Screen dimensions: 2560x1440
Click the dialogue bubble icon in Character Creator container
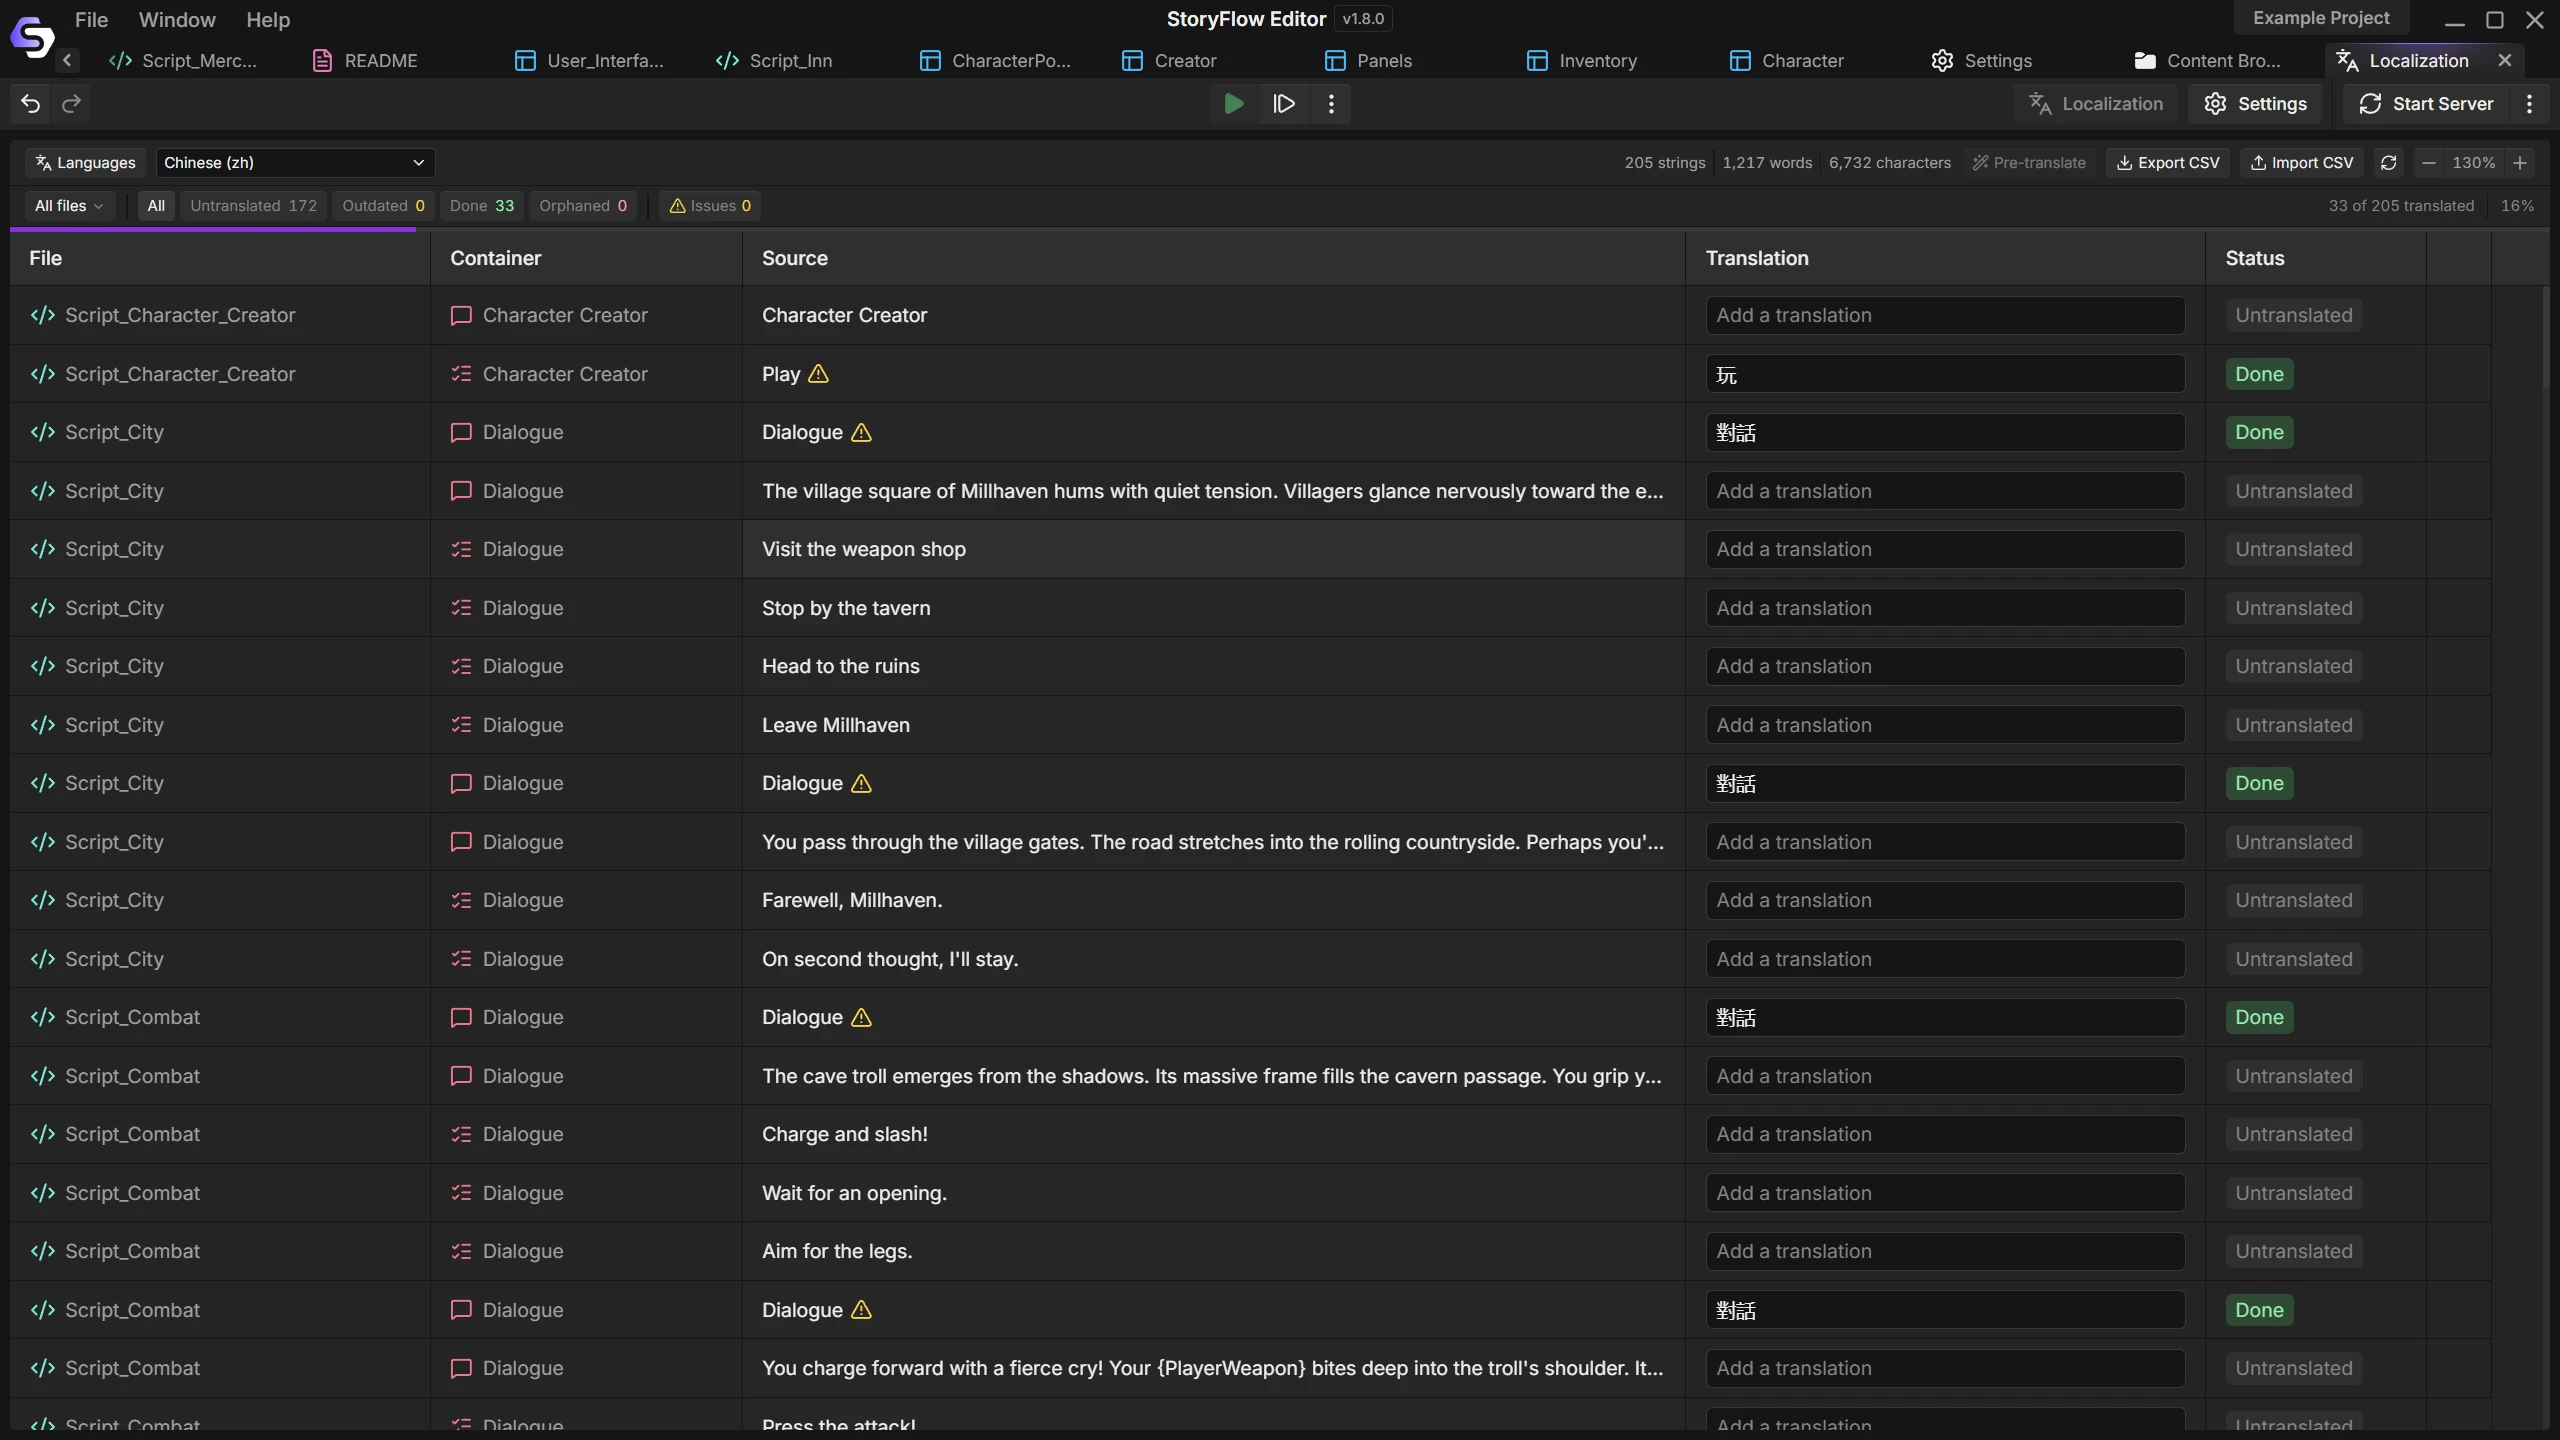(461, 316)
